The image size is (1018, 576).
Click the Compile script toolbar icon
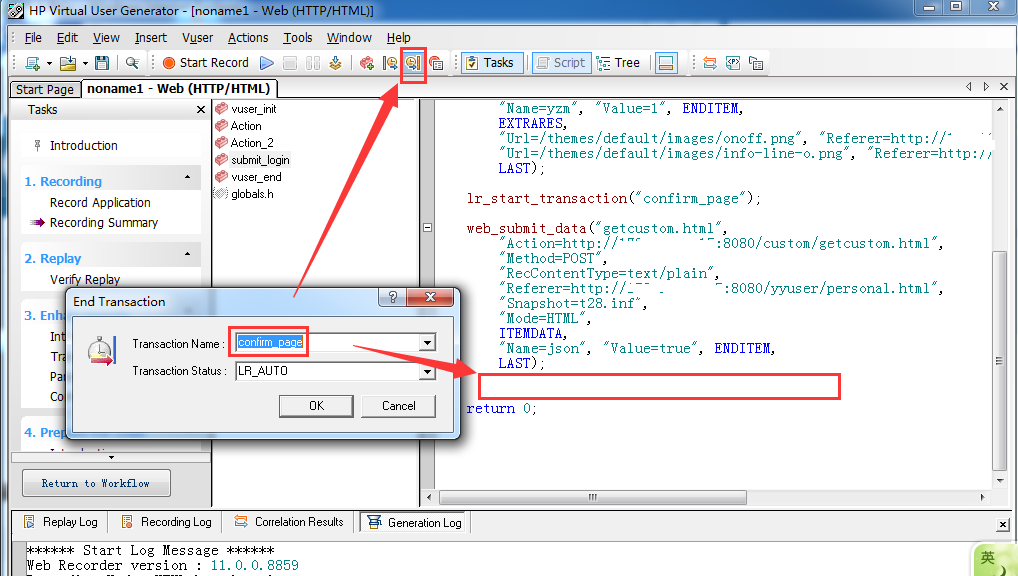[x=336, y=63]
